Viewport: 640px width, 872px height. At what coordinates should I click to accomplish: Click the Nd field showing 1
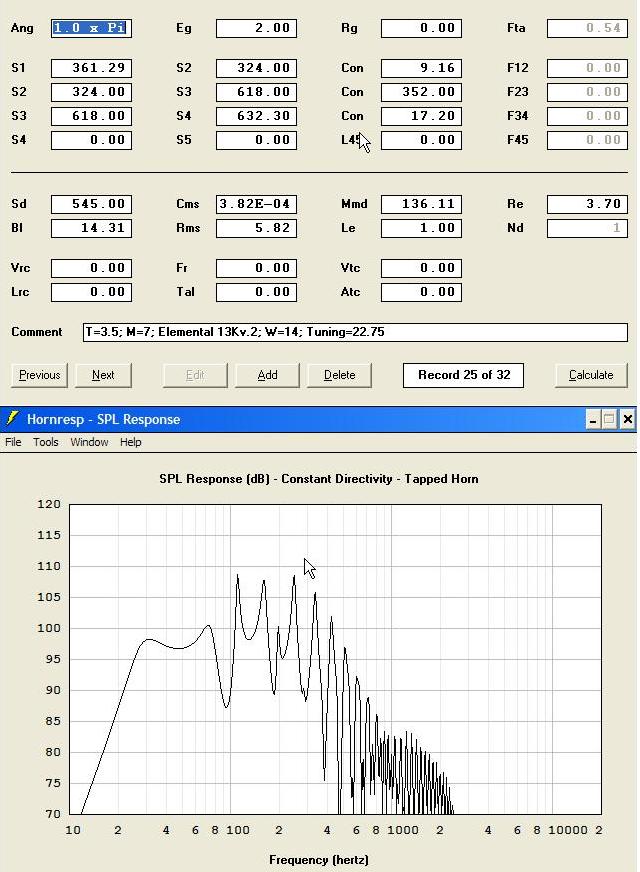click(587, 228)
